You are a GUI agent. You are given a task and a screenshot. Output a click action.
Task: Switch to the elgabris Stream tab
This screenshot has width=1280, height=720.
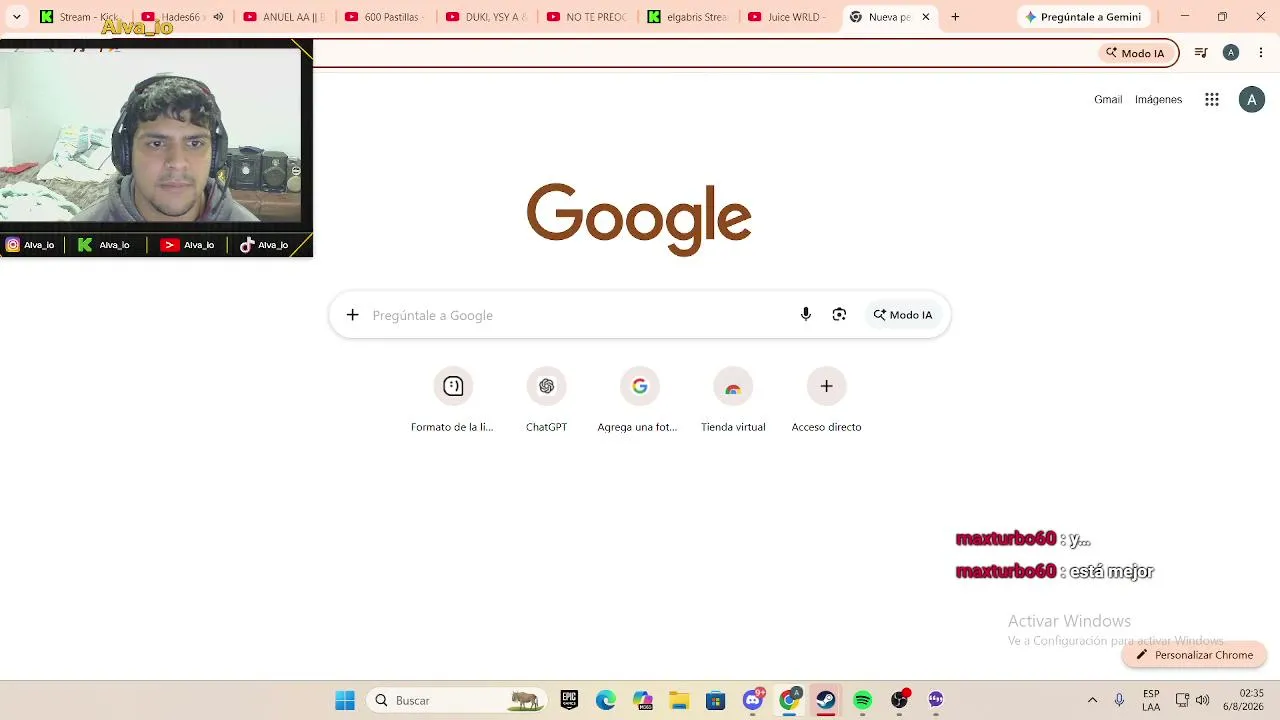(688, 17)
